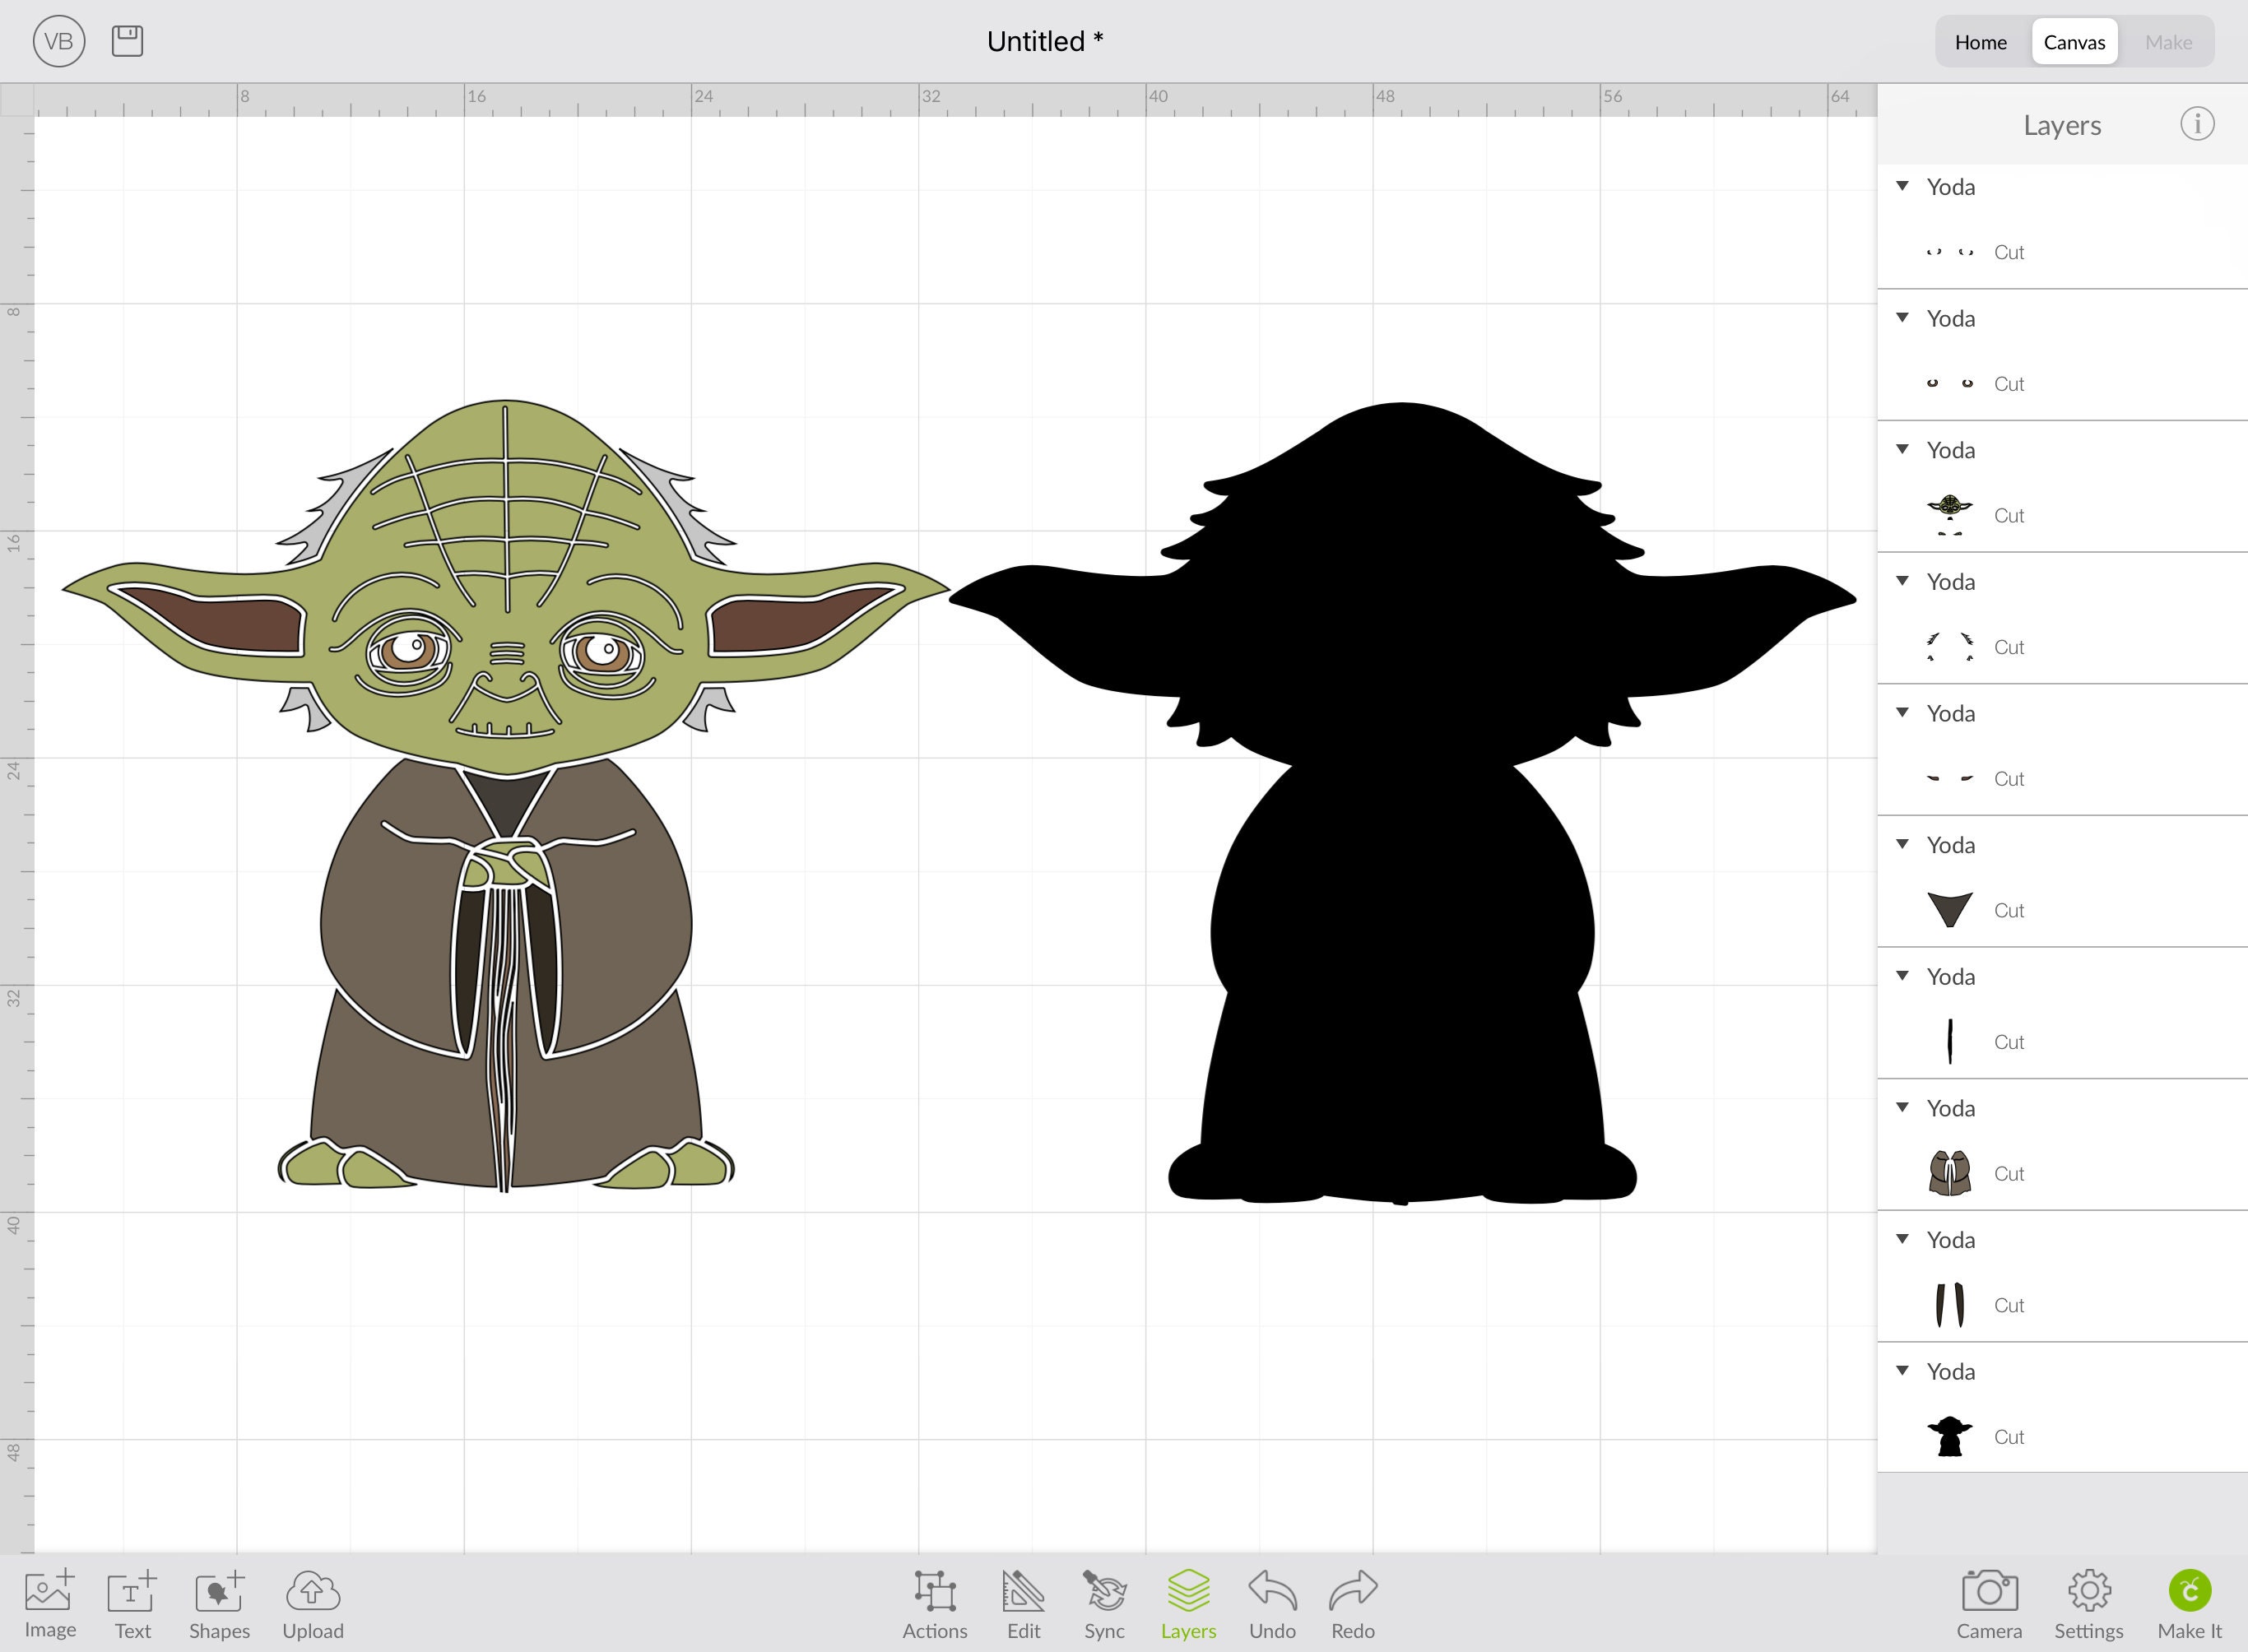The image size is (2248, 1652).
Task: Switch to the Canvas tab
Action: coord(2074,41)
